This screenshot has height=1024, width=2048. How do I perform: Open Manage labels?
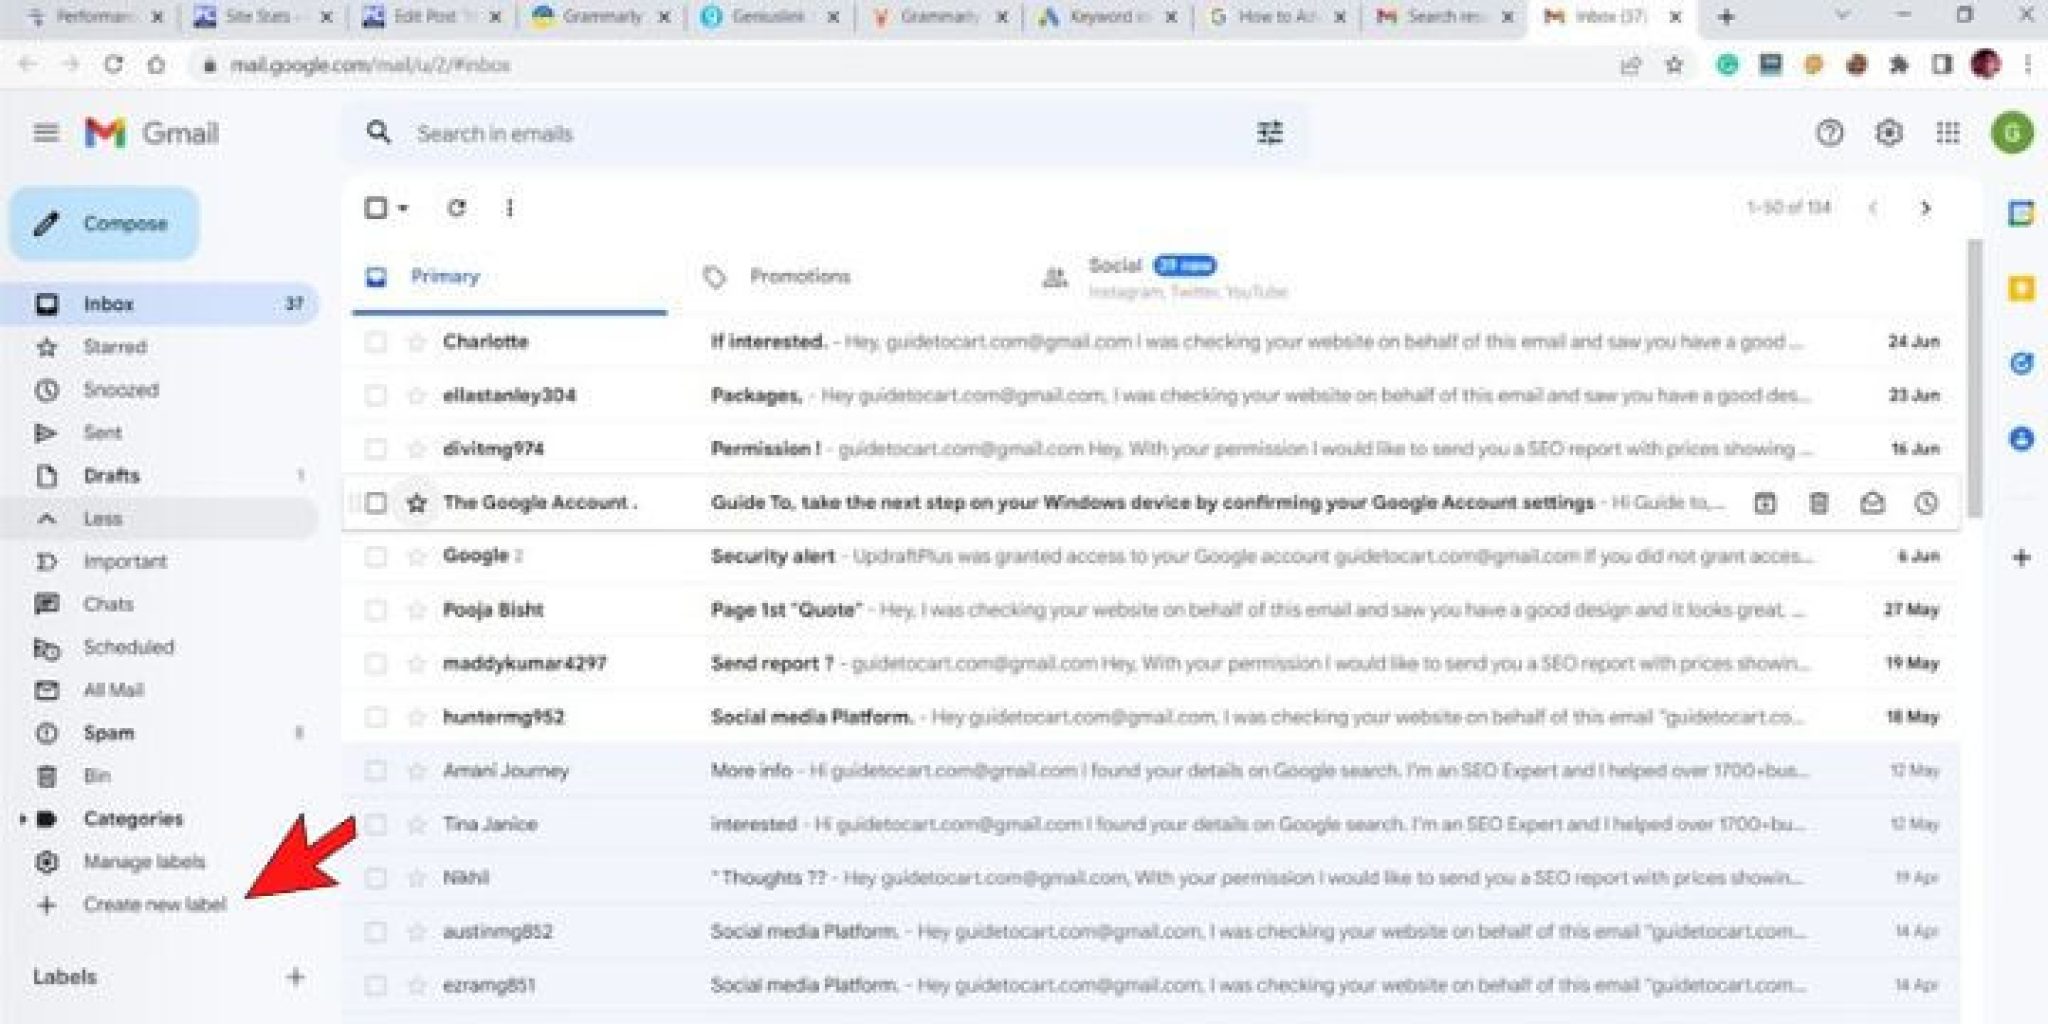point(144,862)
